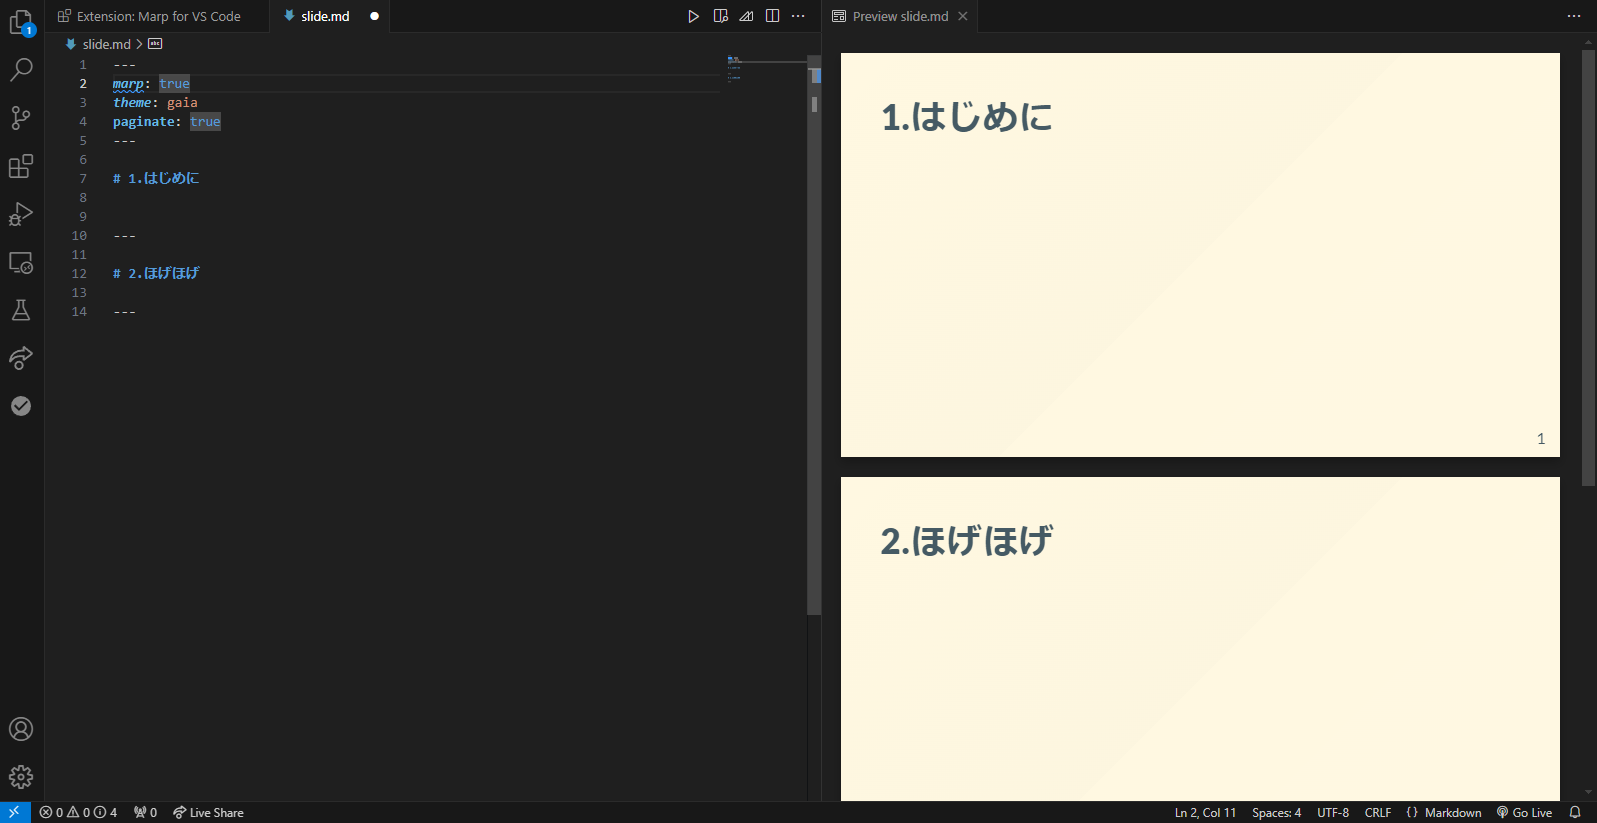Screen dimensions: 1597x823
Task: Open the Run and Debug view
Action: [21, 213]
